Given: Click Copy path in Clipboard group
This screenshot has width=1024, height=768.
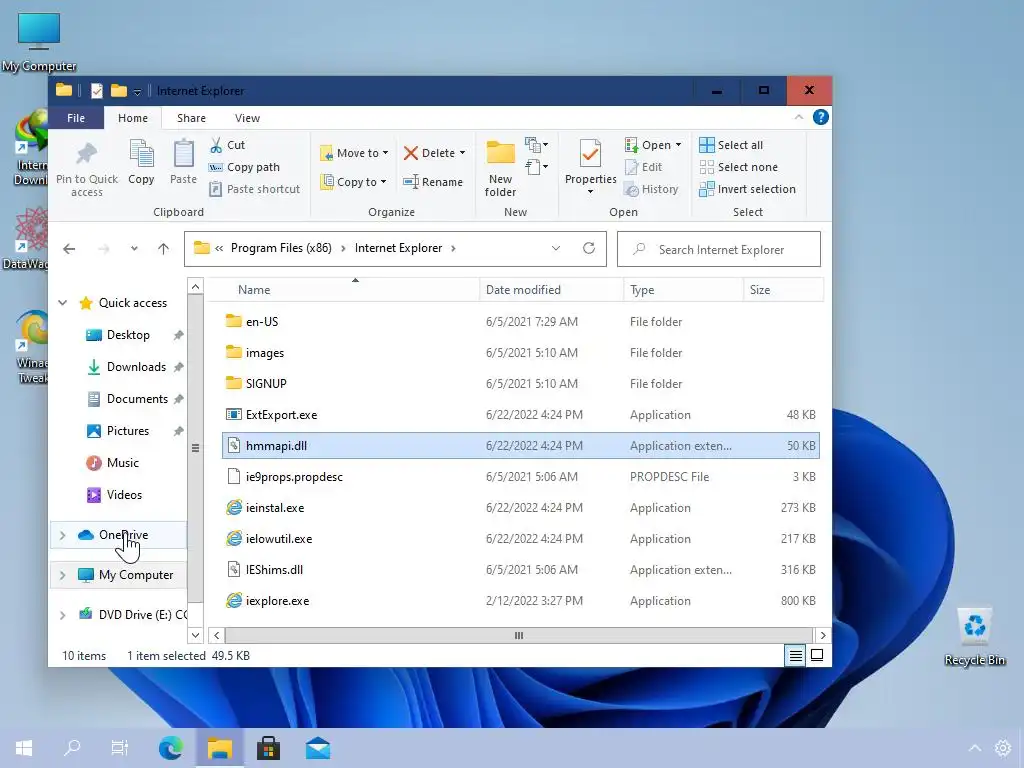Looking at the screenshot, I should 244,167.
